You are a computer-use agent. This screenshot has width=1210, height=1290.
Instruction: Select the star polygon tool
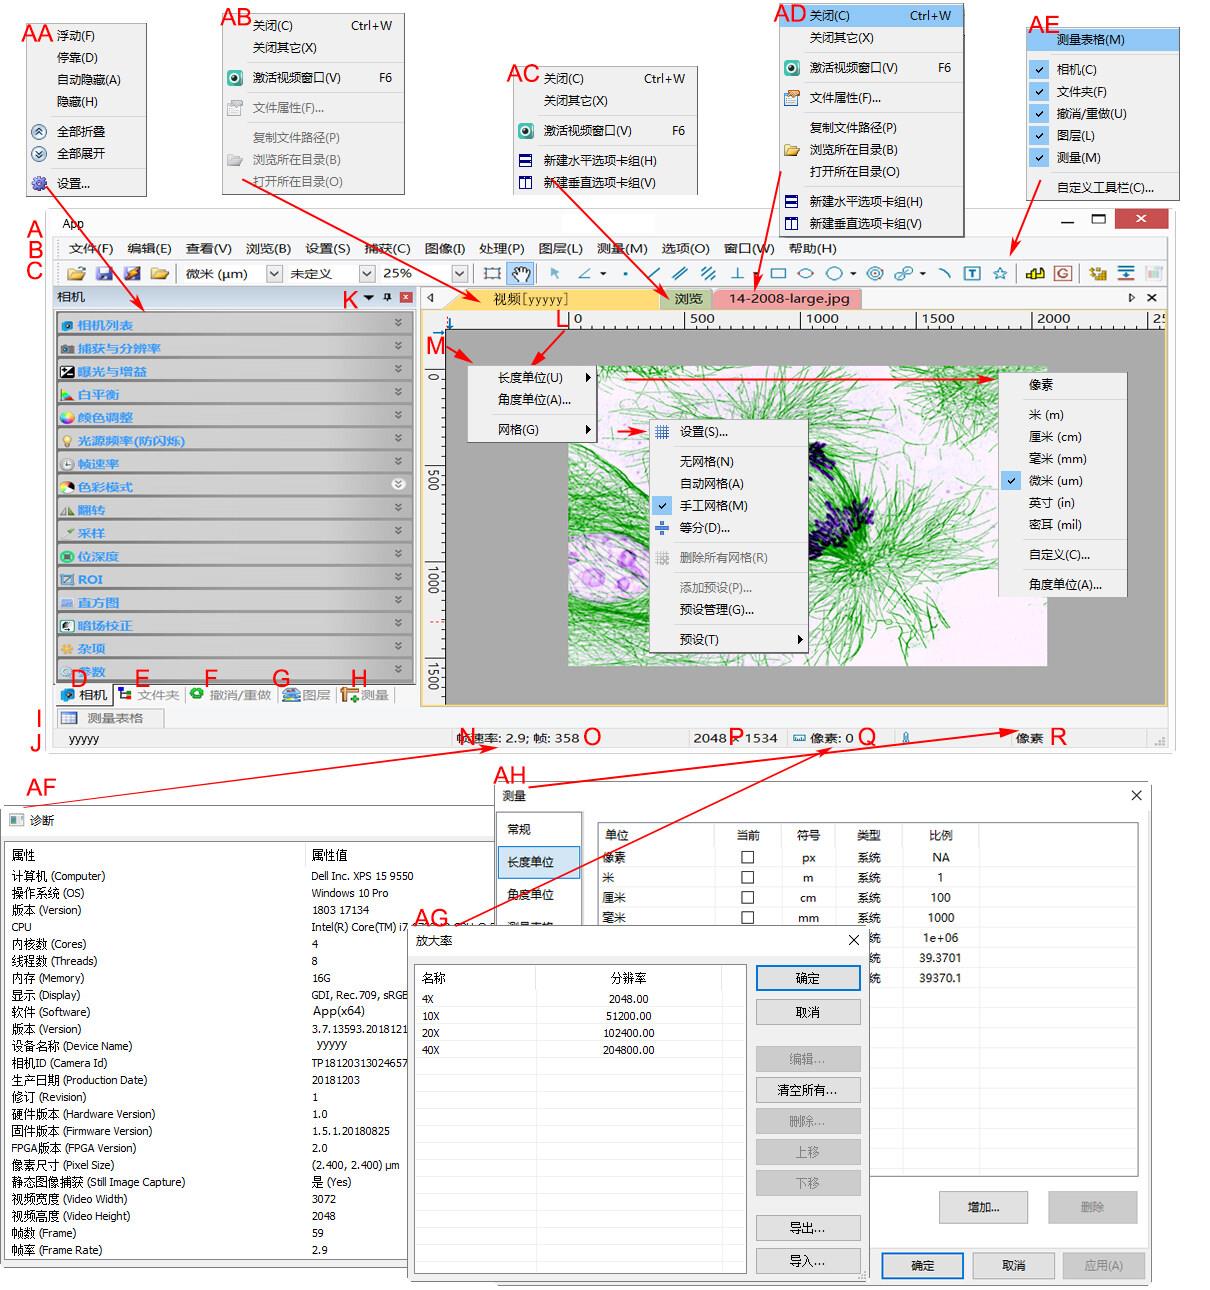(999, 273)
